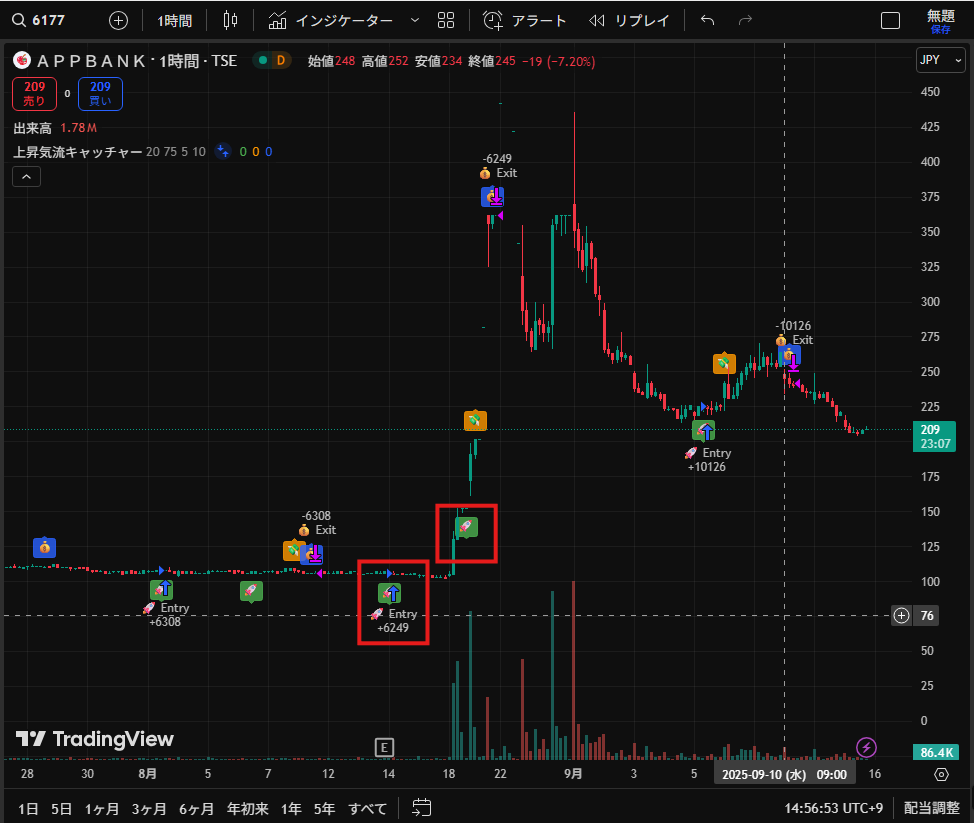Show the full history with すべて
The width and height of the screenshot is (974, 823).
368,808
